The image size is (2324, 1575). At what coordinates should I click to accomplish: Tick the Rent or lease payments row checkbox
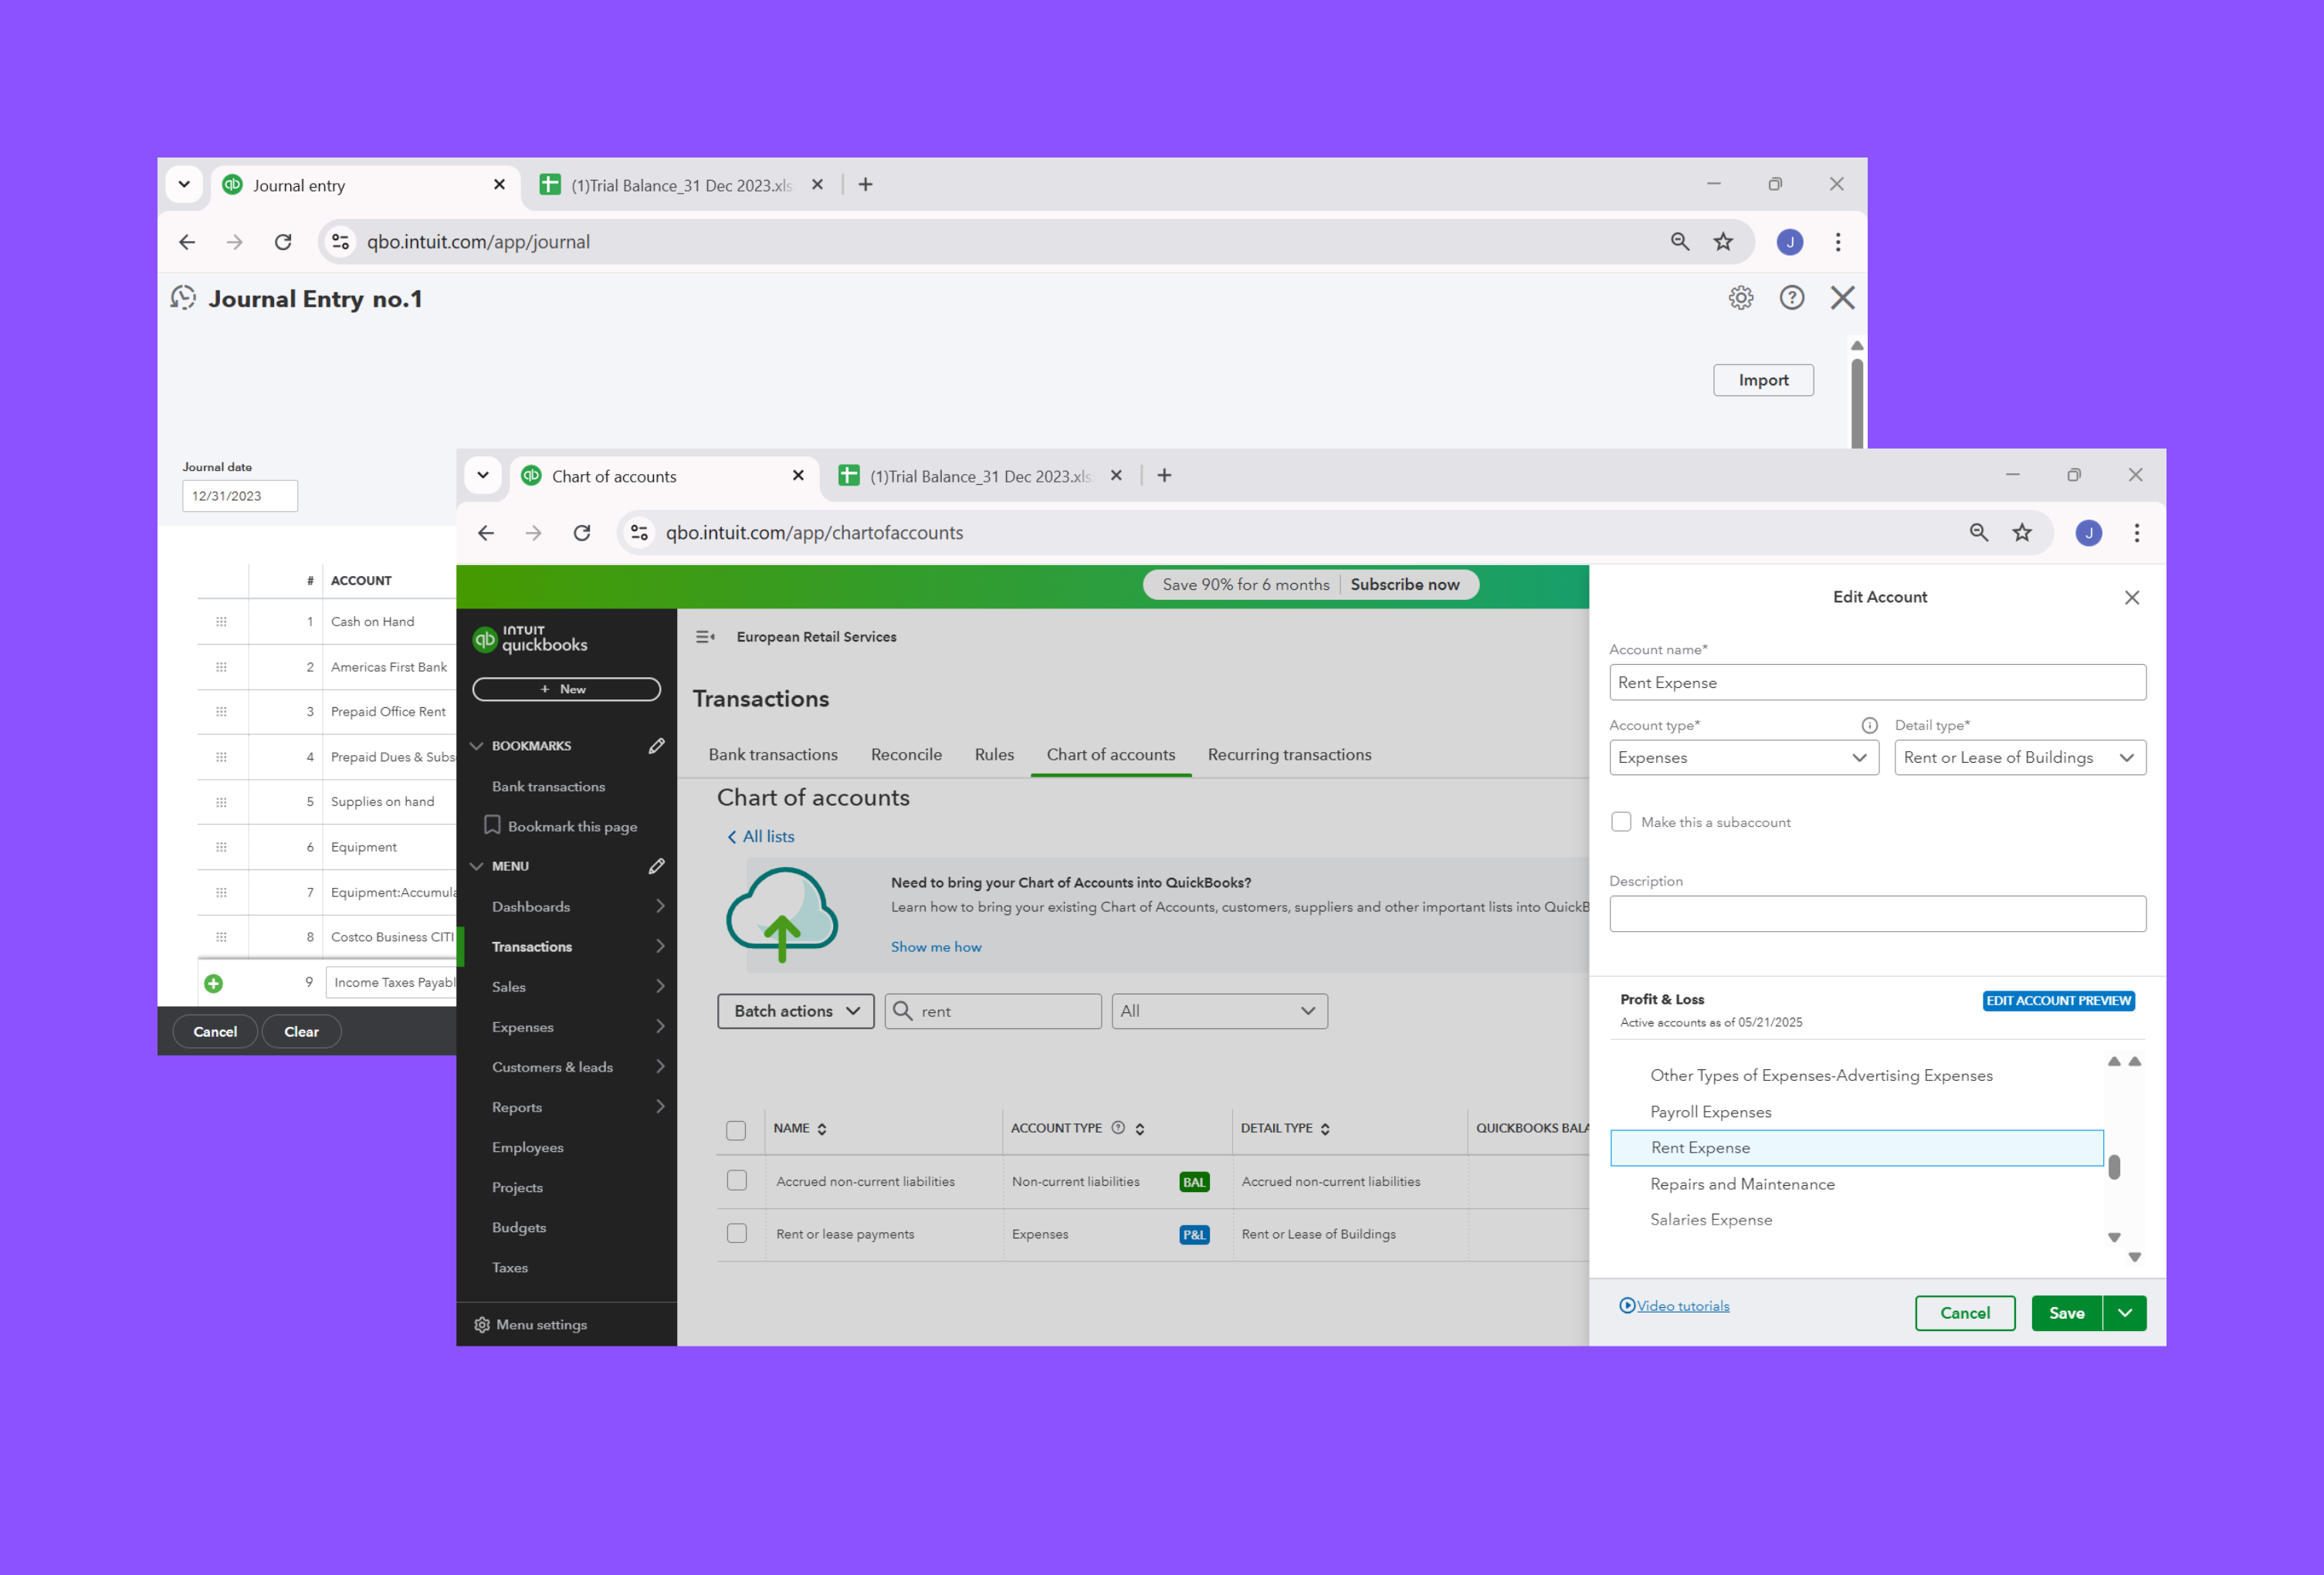point(737,1234)
